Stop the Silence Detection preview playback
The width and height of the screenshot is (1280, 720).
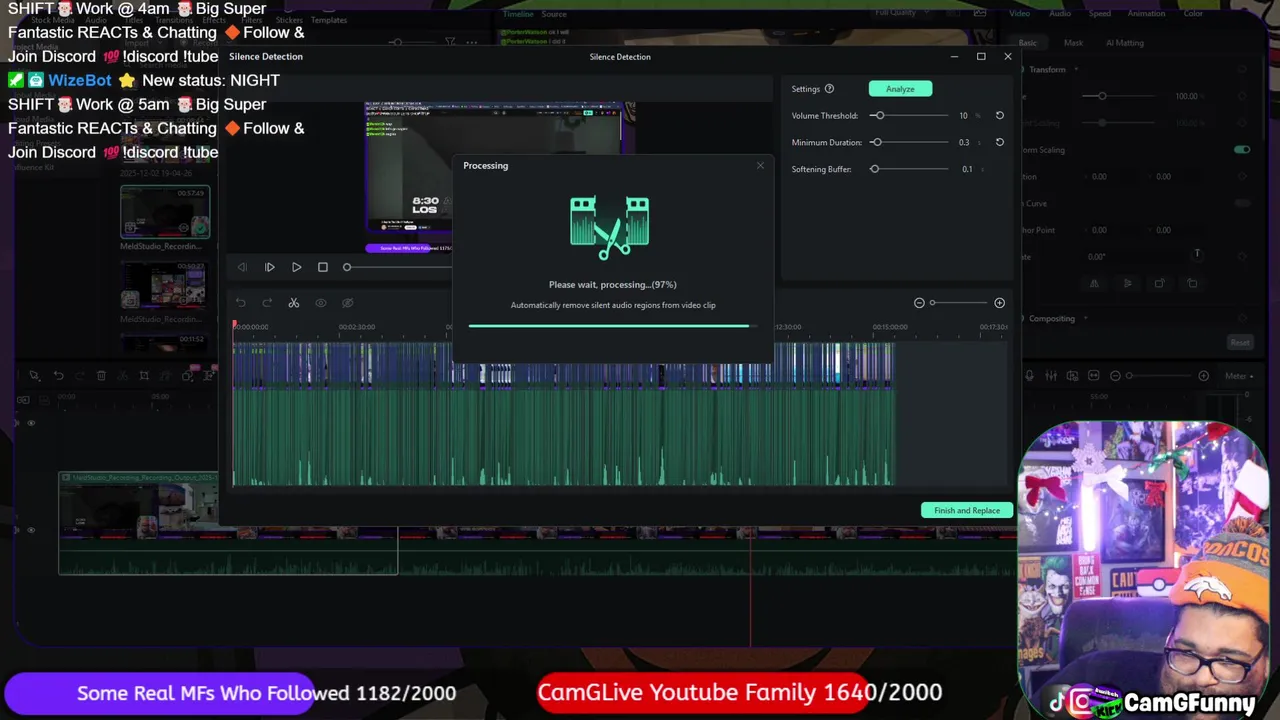click(322, 267)
